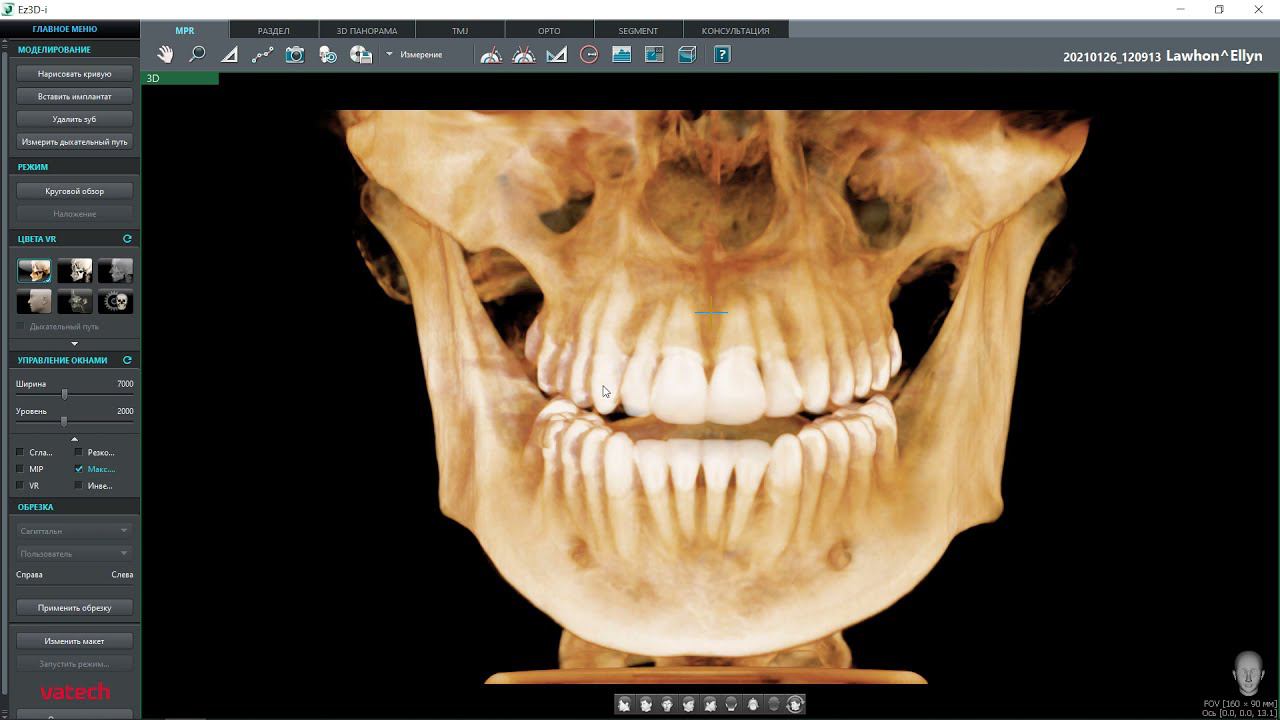Click the skull view settings icon
Screen dimensions: 1280x720
click(x=328, y=55)
